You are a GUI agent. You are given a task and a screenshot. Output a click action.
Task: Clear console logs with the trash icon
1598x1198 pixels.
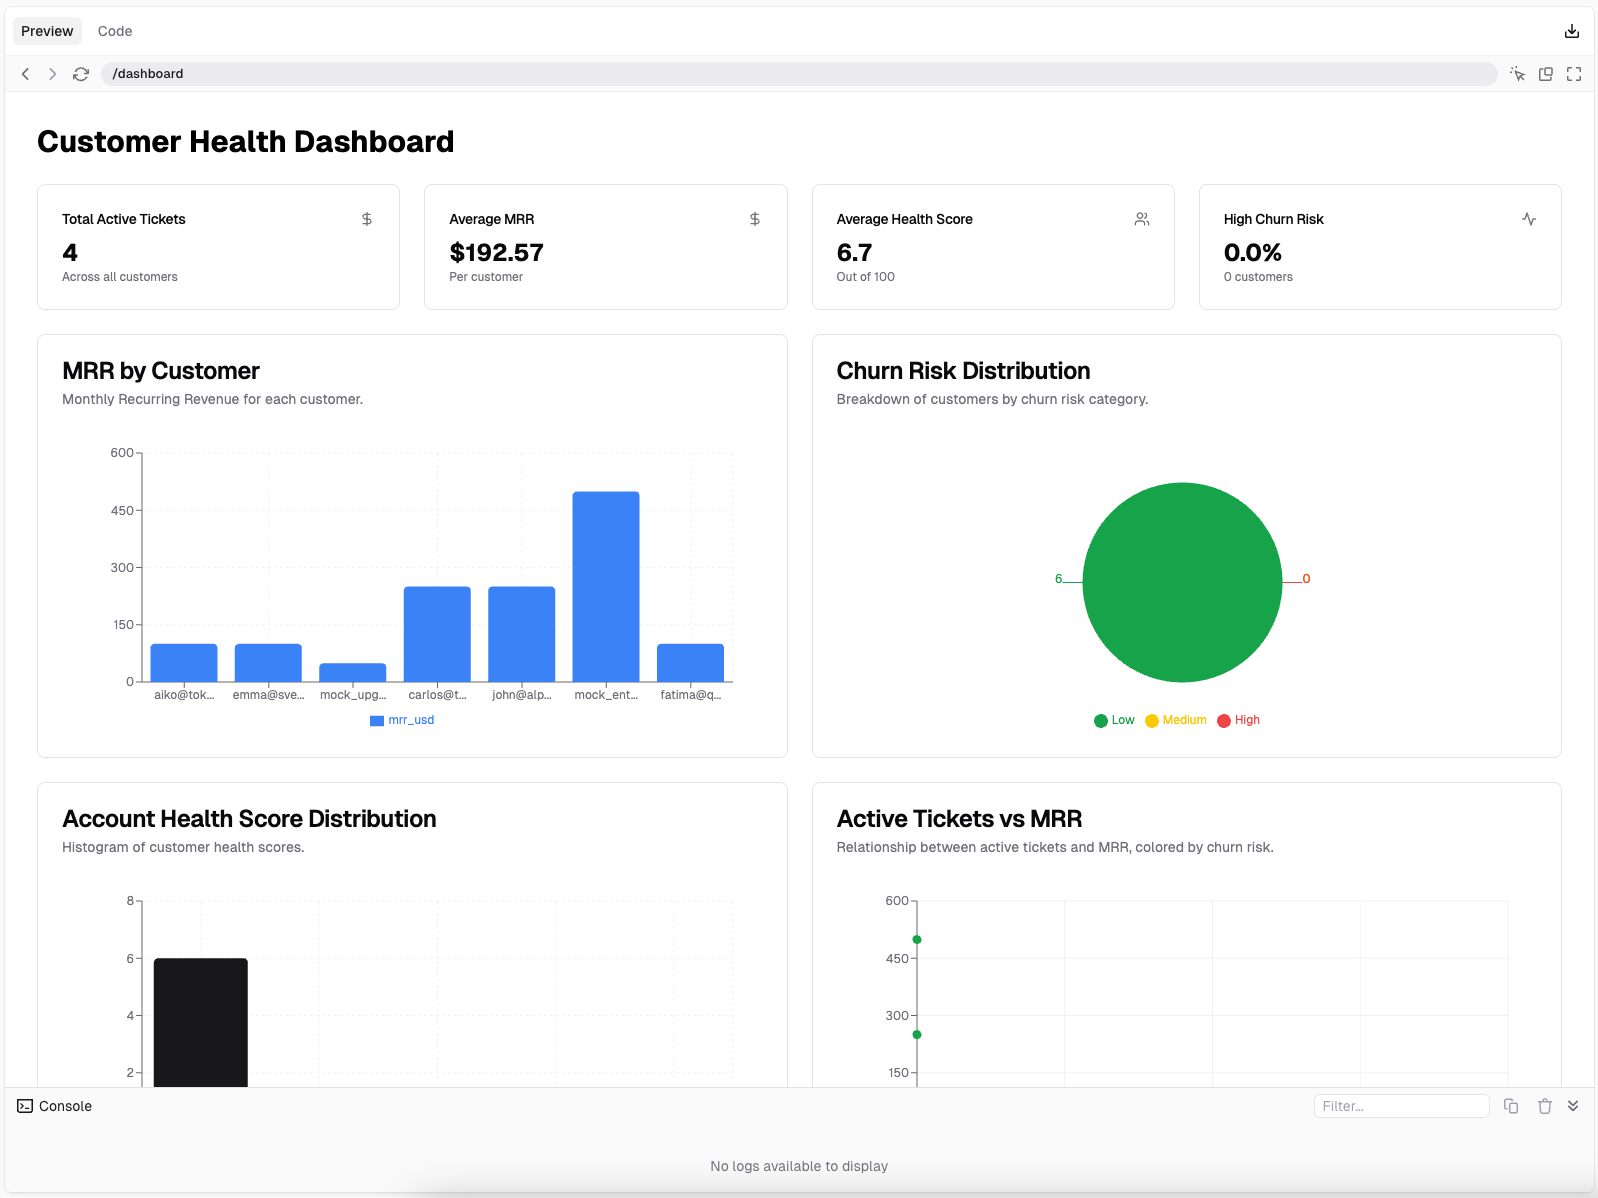(x=1545, y=1106)
